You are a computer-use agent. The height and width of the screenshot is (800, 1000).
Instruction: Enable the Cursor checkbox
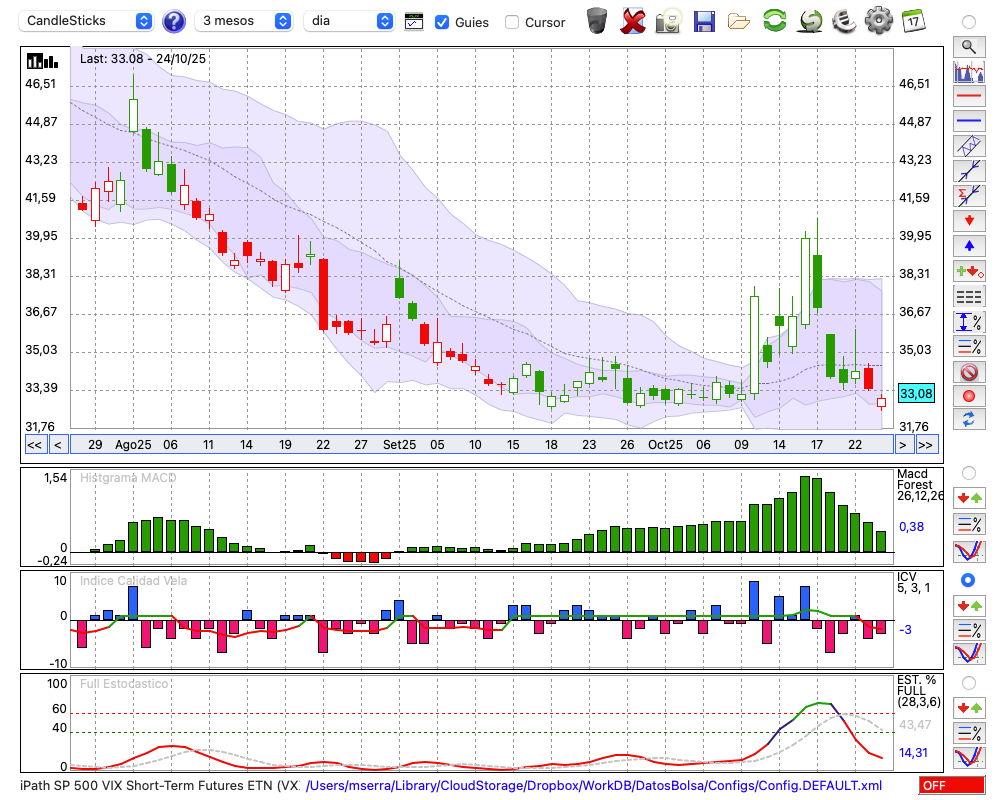pos(512,22)
